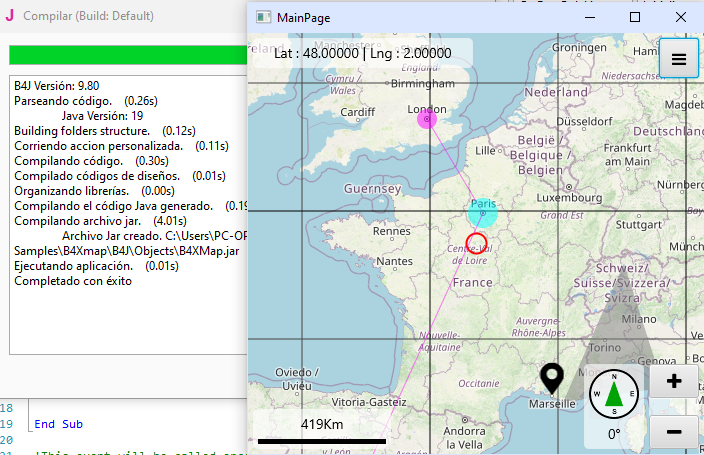Select the 'Ejecutando aplicación.' log line
Viewport: 704px width, 455px height.
click(96, 266)
